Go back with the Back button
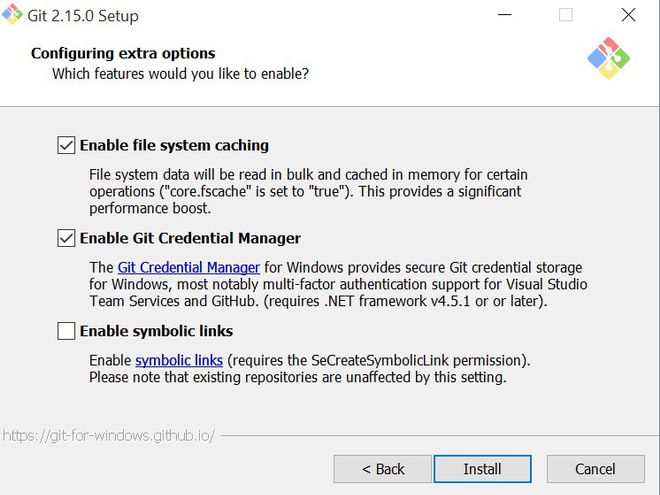This screenshot has height=495, width=660. pos(382,469)
